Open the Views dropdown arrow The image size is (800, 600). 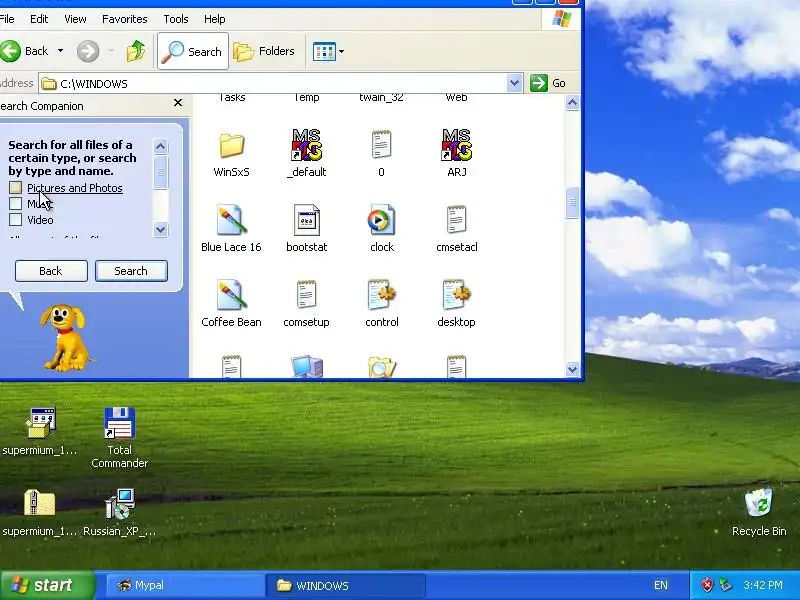[x=341, y=52]
